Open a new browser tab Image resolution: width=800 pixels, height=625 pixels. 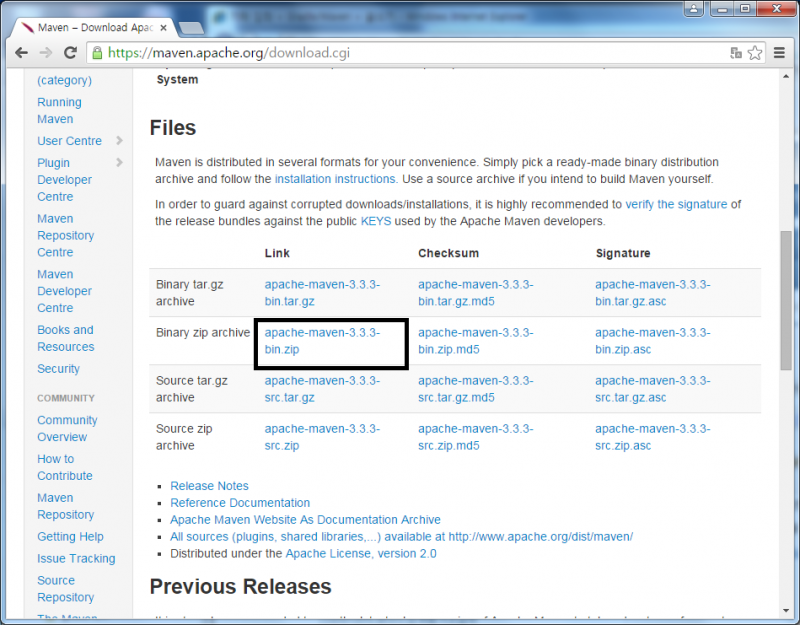[191, 28]
